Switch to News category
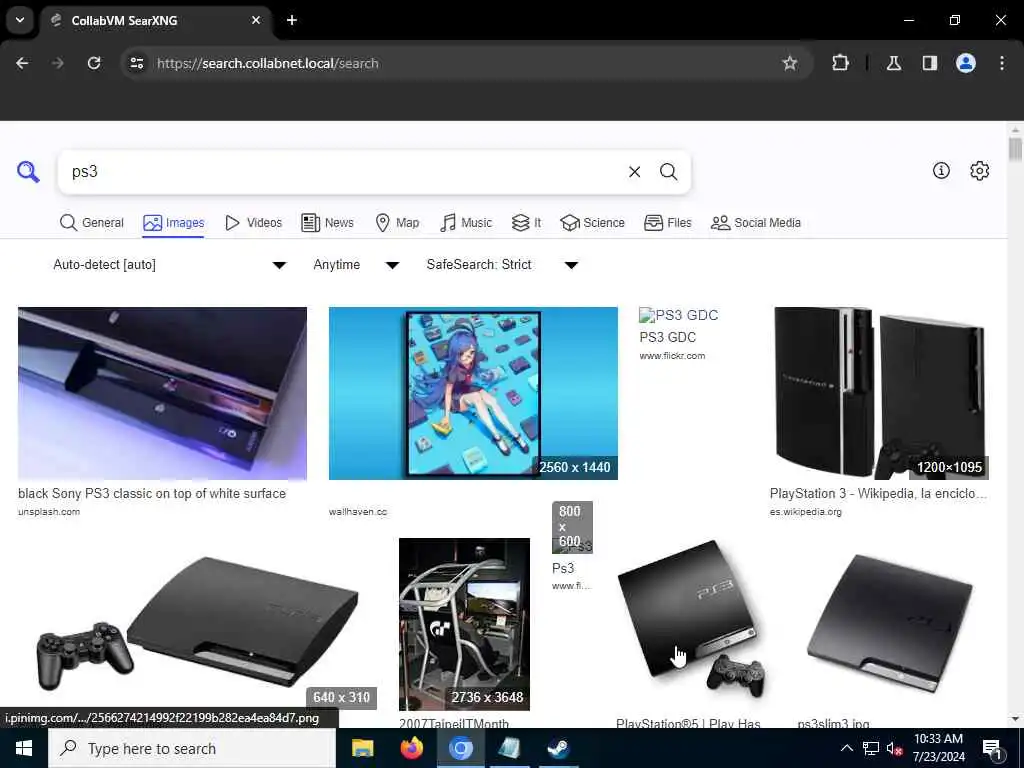The image size is (1024, 768). (327, 223)
